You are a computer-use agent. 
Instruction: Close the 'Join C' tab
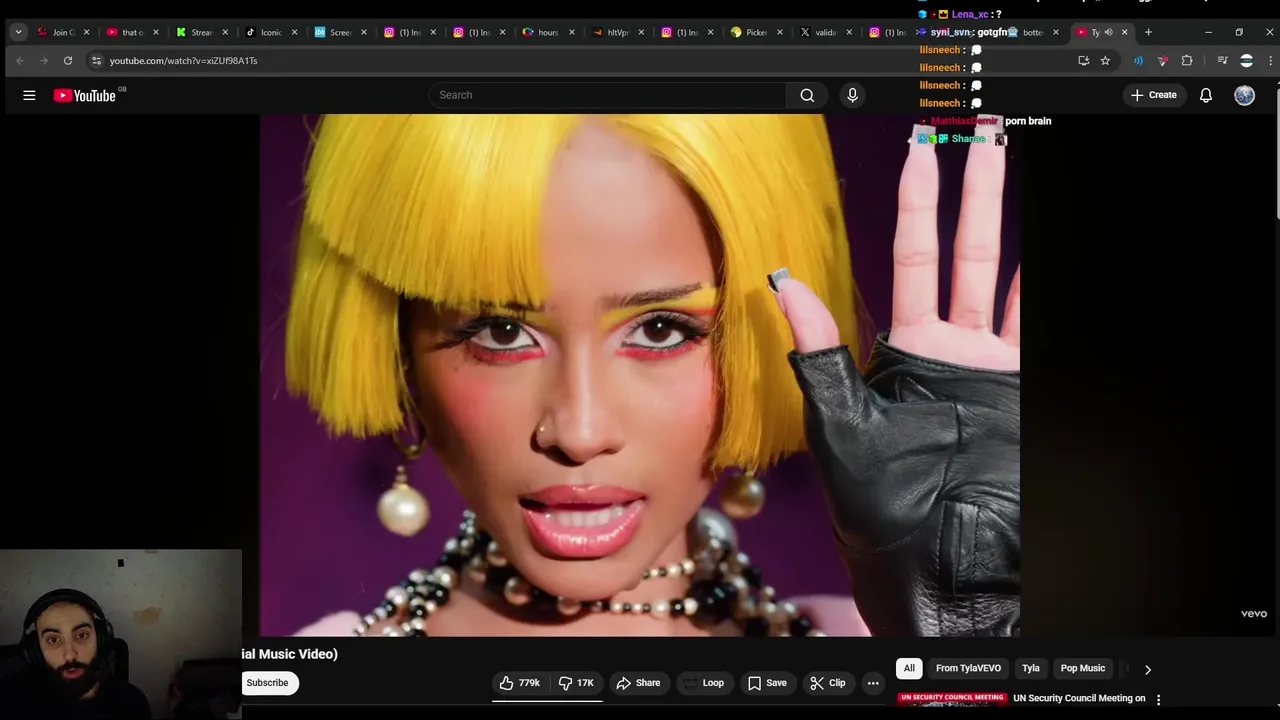pos(87,32)
